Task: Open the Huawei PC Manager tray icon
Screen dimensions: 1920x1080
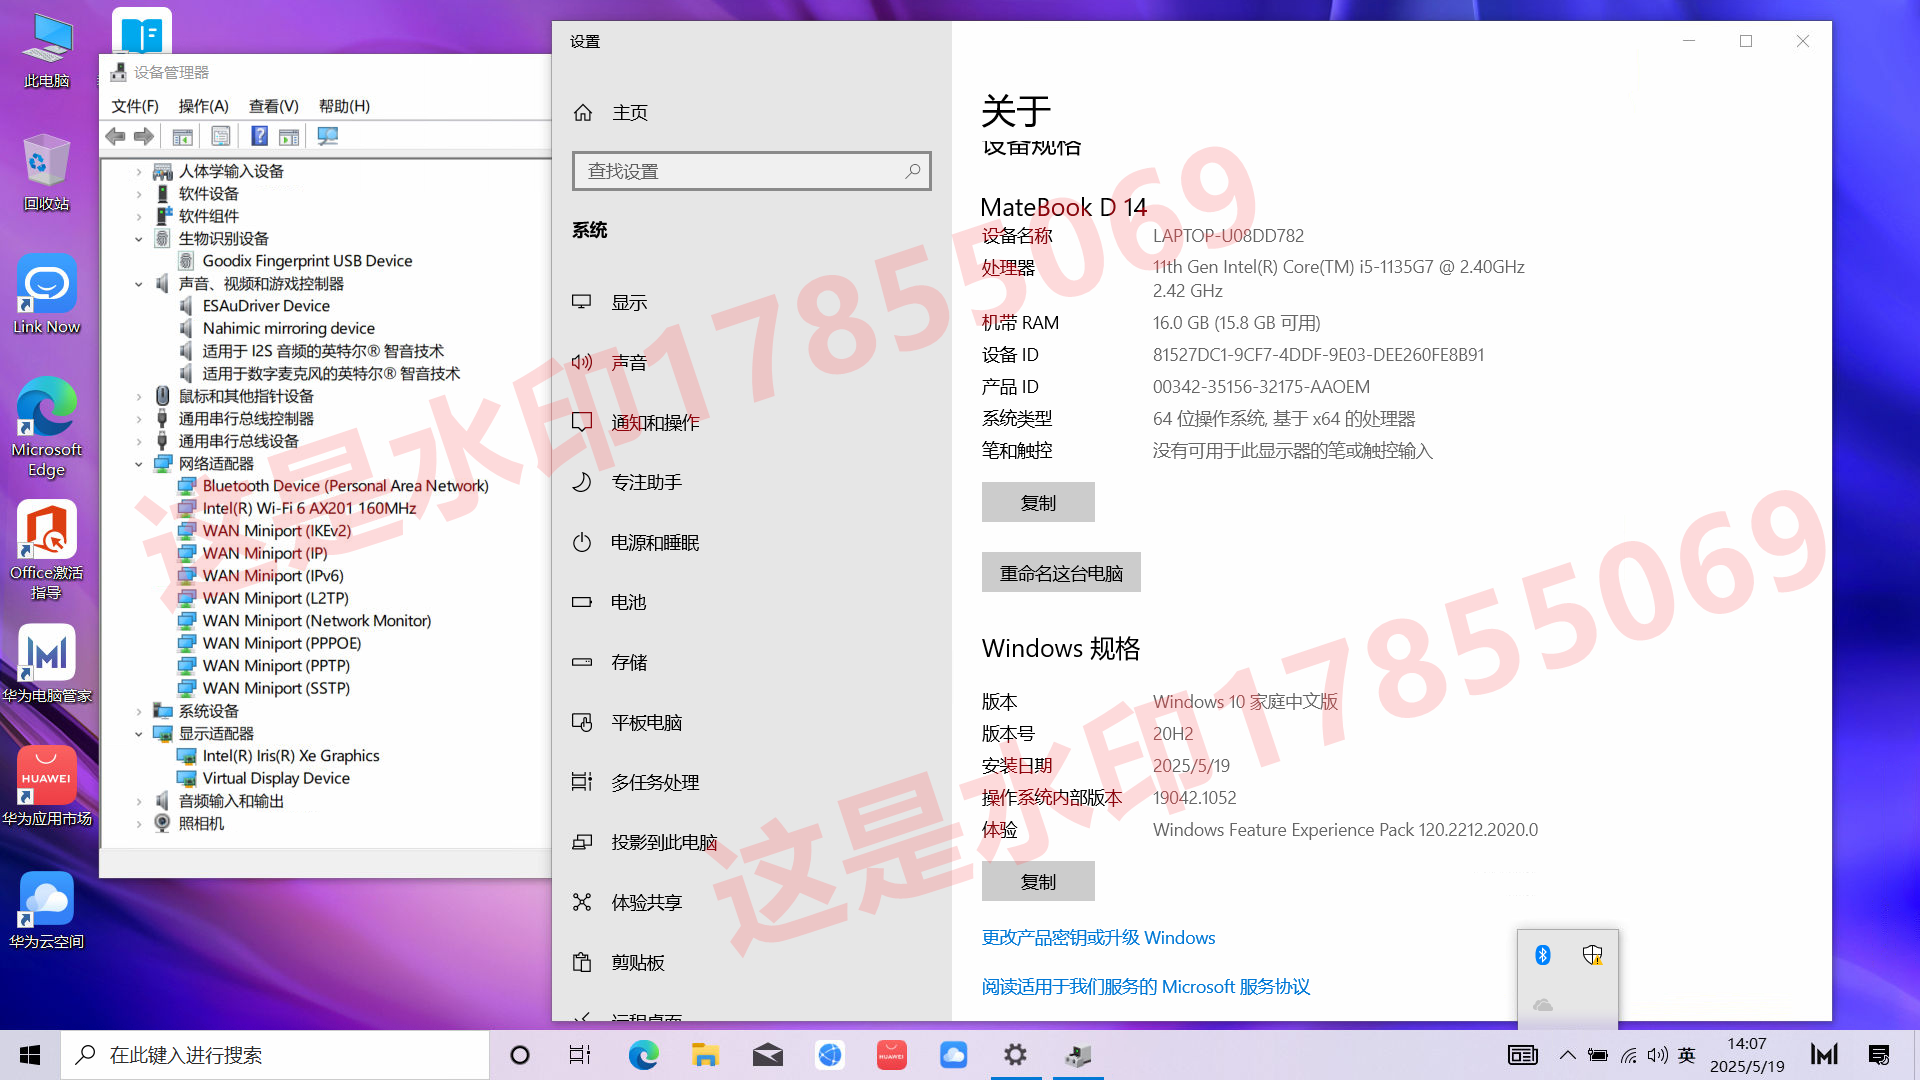Action: pyautogui.click(x=1824, y=1055)
